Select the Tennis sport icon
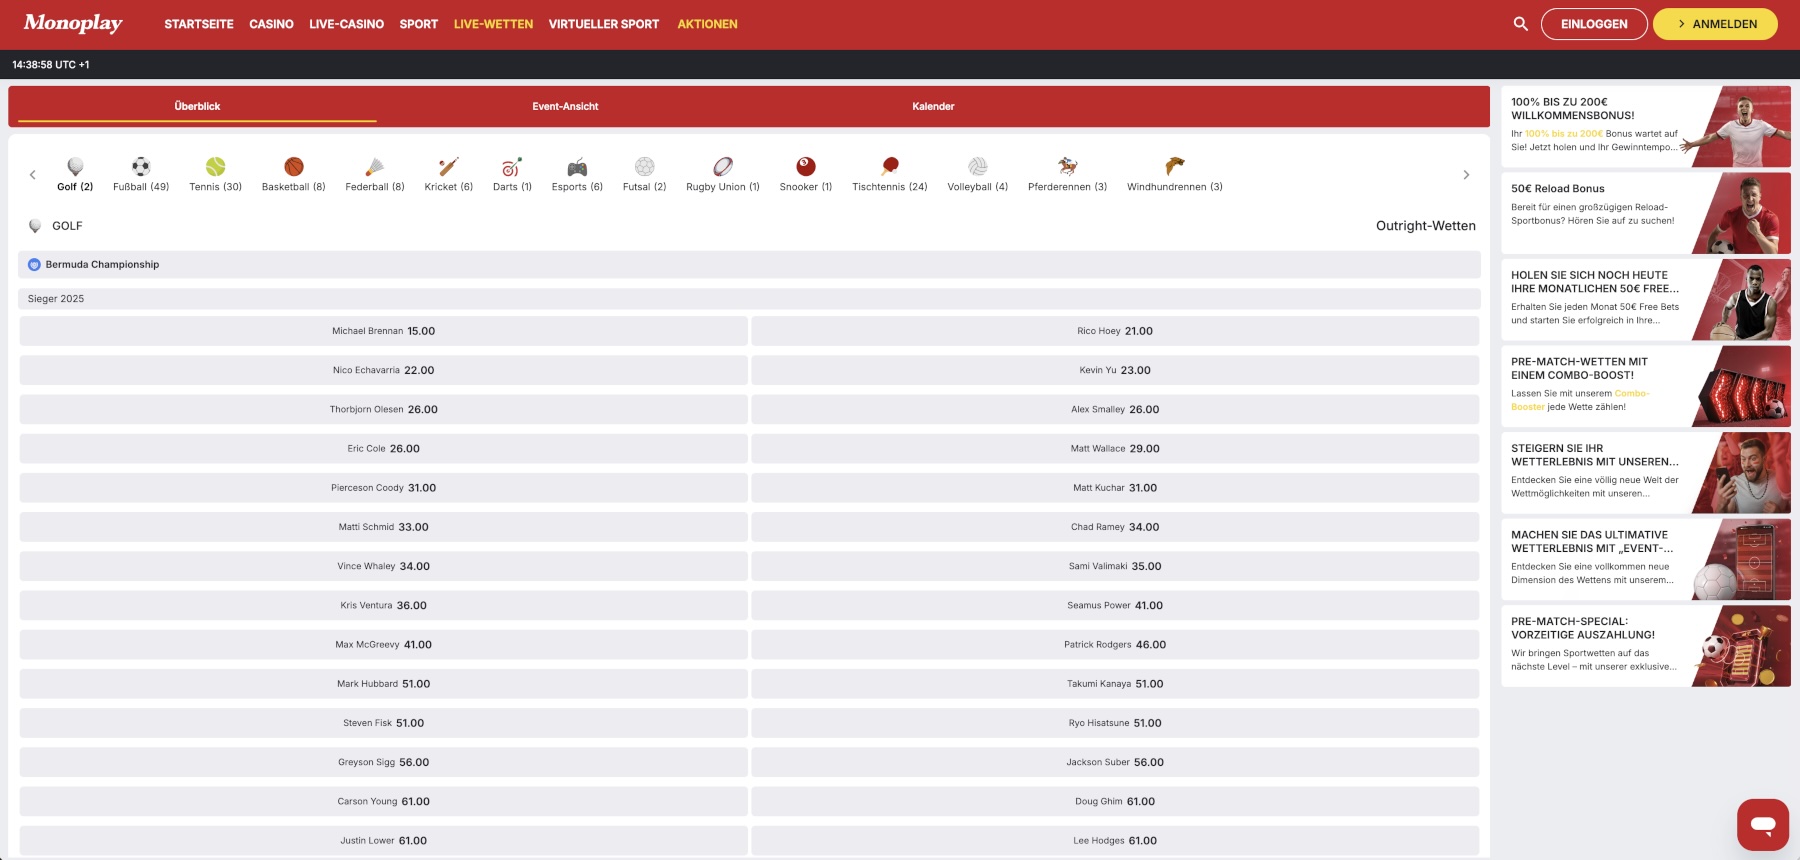The image size is (1800, 860). [216, 167]
